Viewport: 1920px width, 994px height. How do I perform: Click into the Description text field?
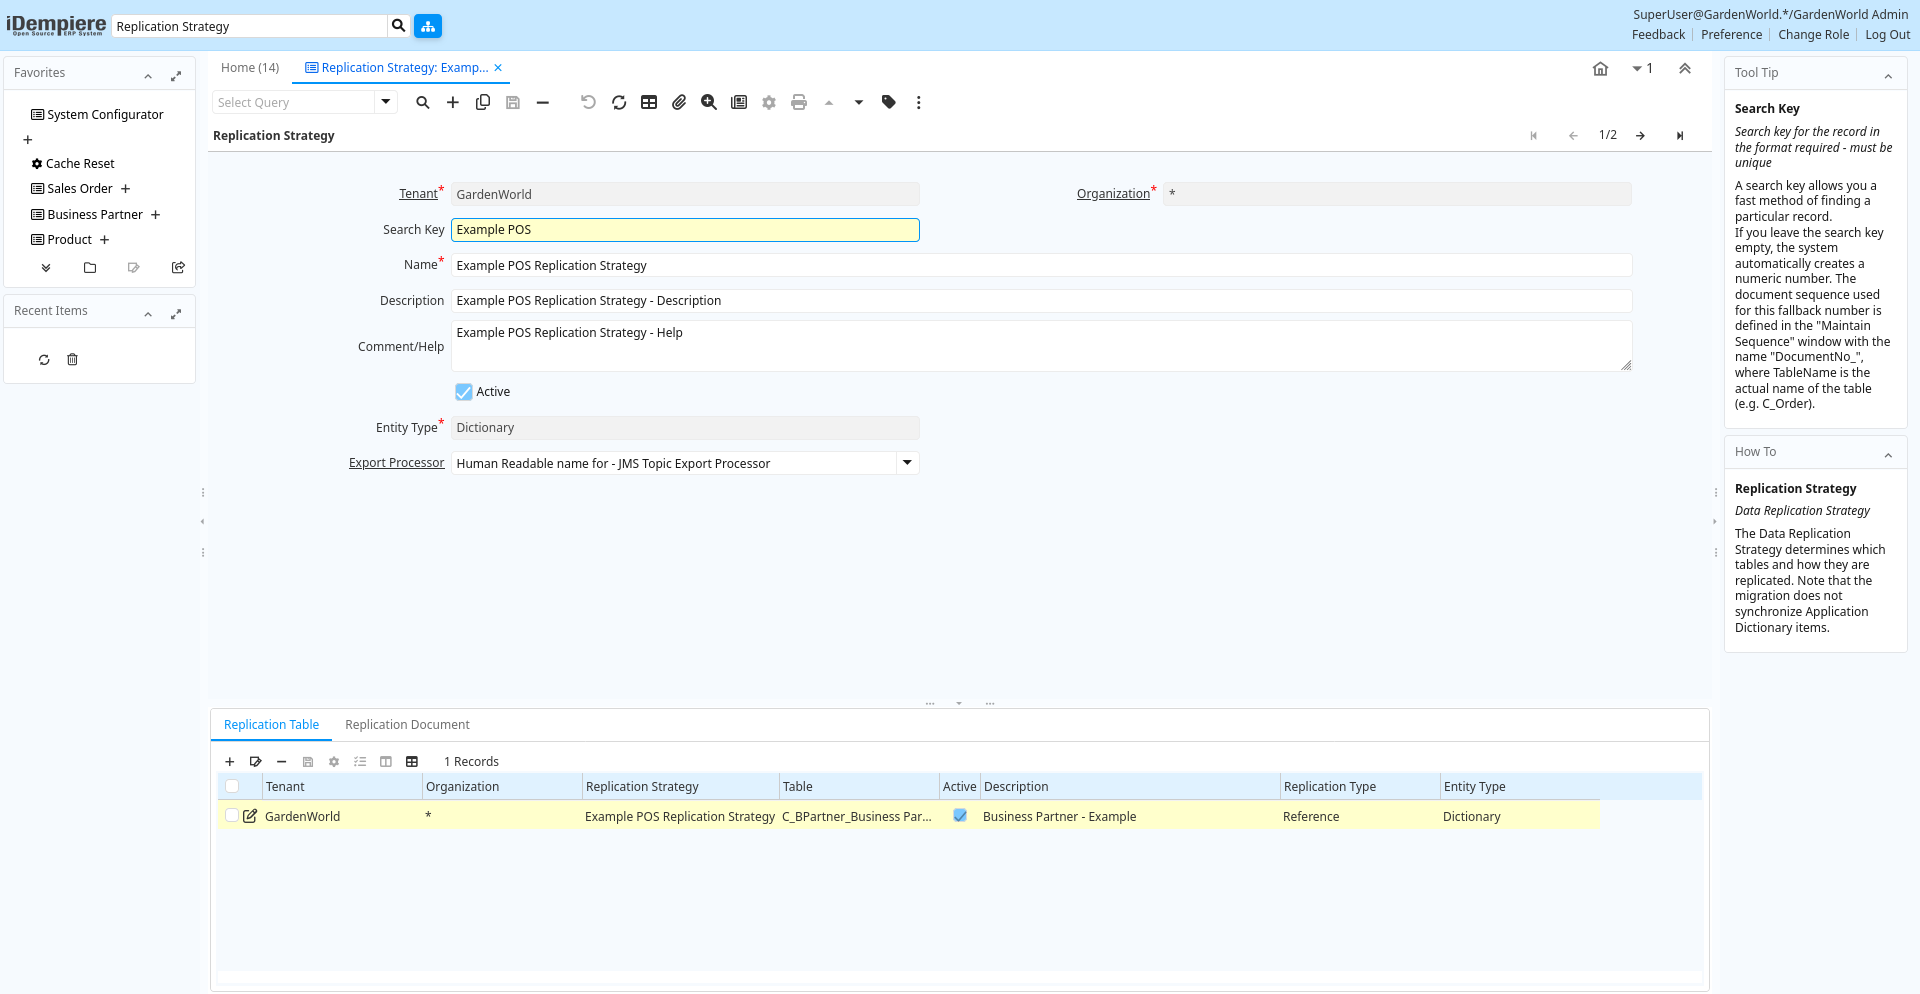pos(1040,301)
